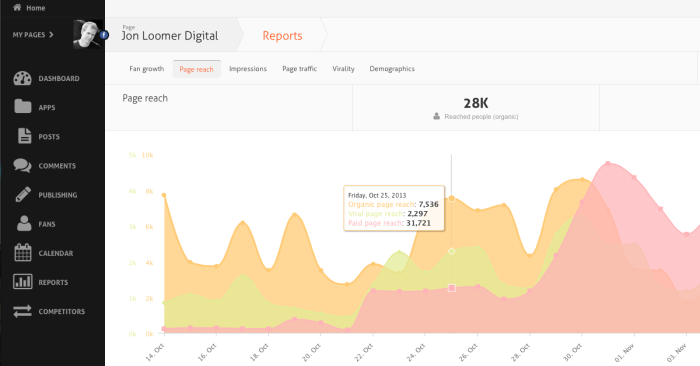Select the Page reach tab
Viewport: 700px width, 366px height.
(196, 69)
